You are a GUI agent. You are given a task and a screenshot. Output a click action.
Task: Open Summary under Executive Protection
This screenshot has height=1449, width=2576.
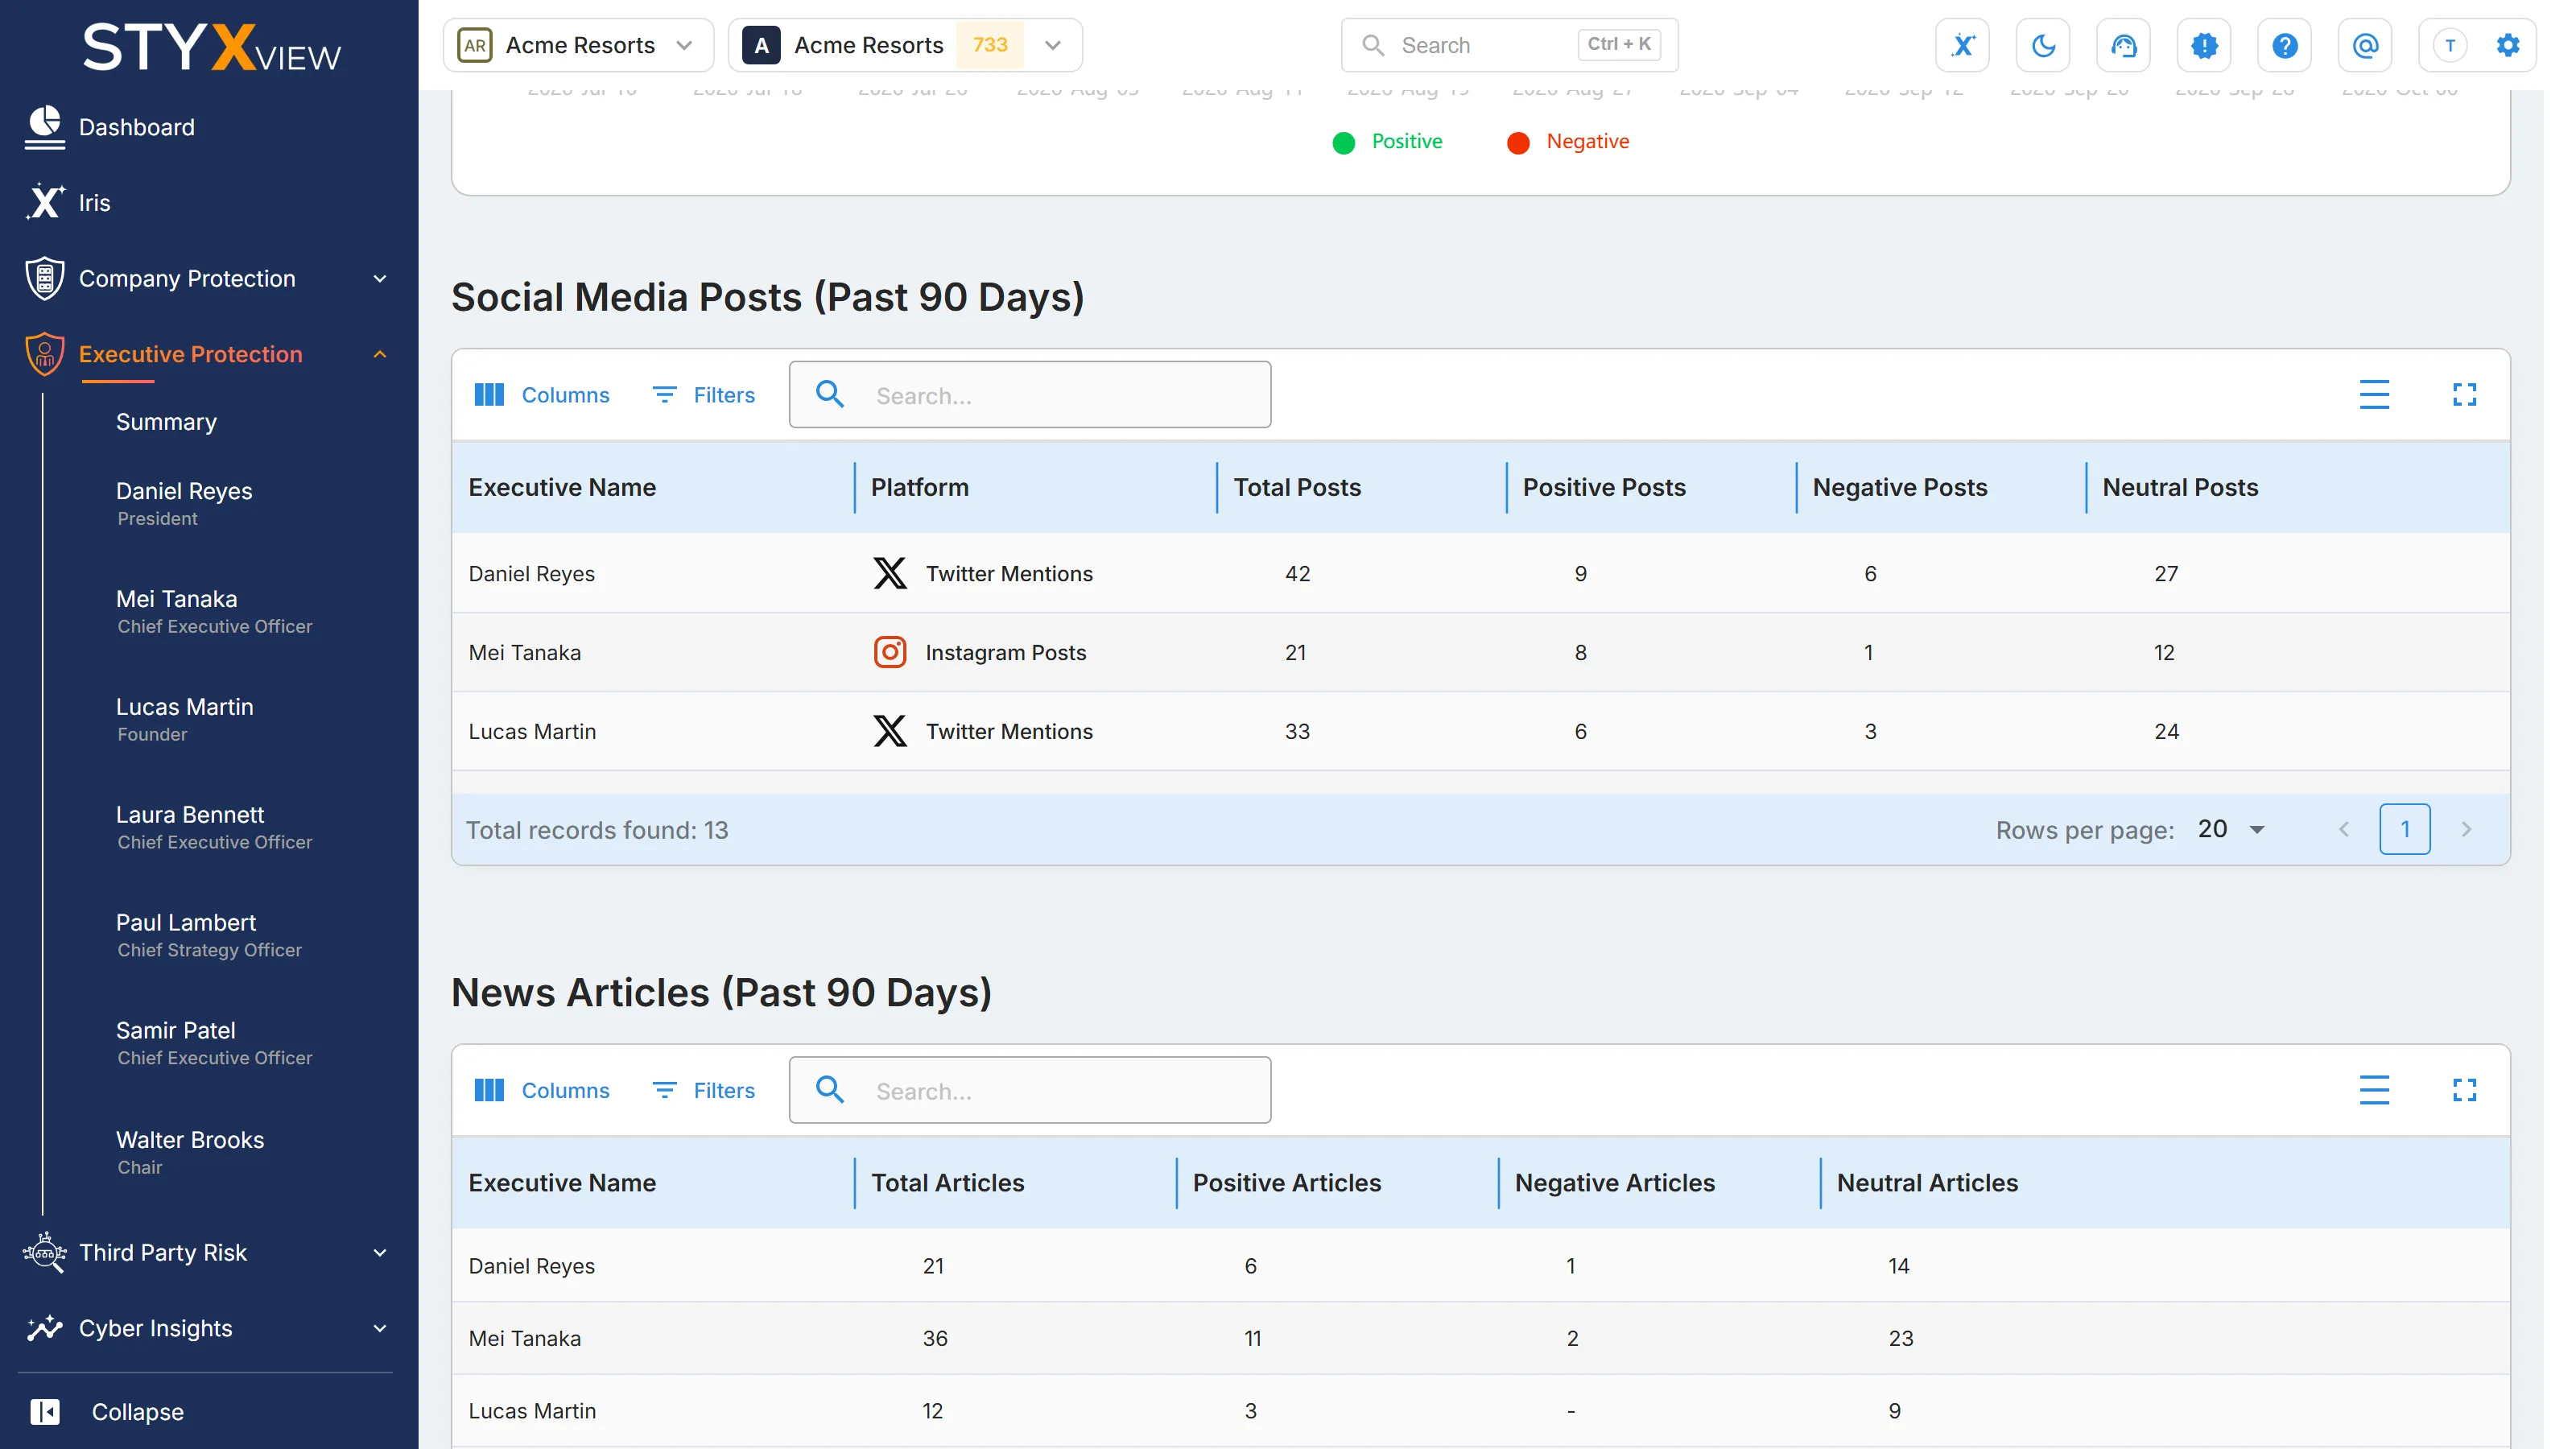pos(166,422)
